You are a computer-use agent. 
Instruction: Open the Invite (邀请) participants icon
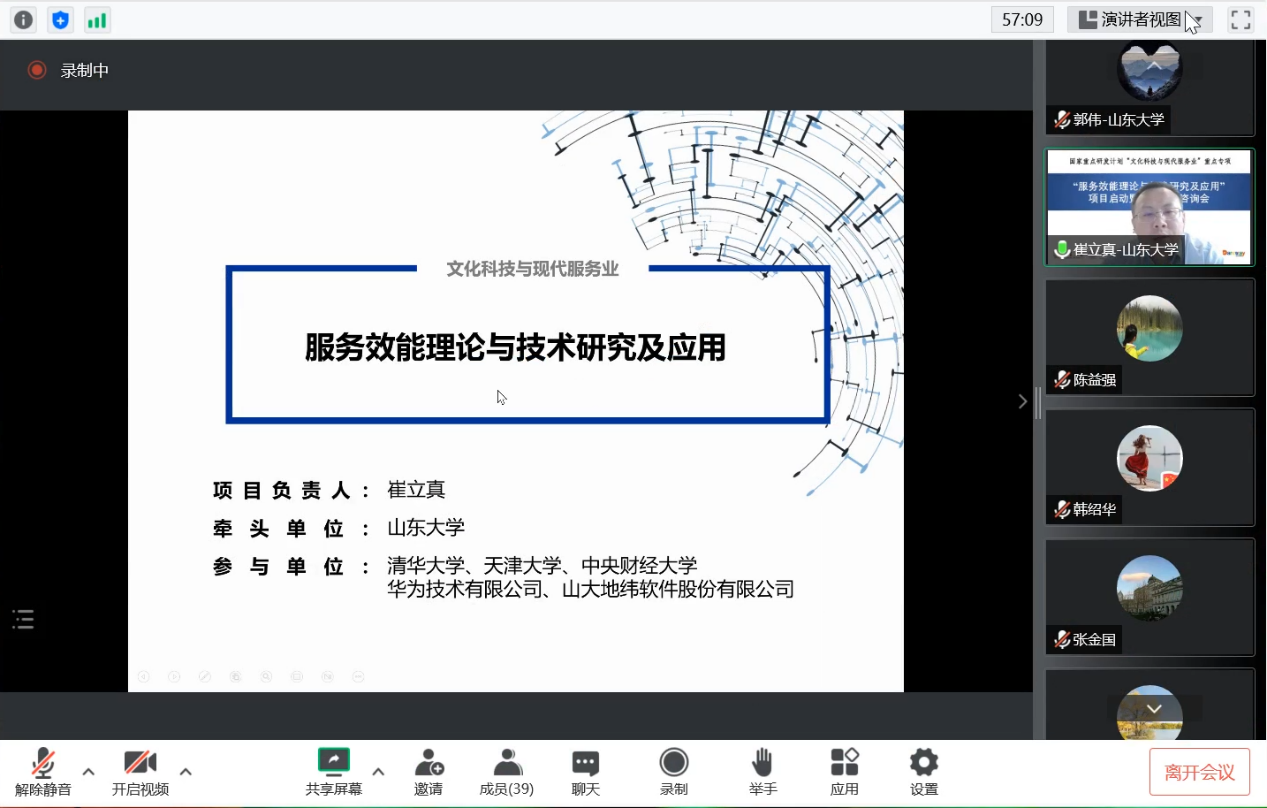[x=428, y=772]
